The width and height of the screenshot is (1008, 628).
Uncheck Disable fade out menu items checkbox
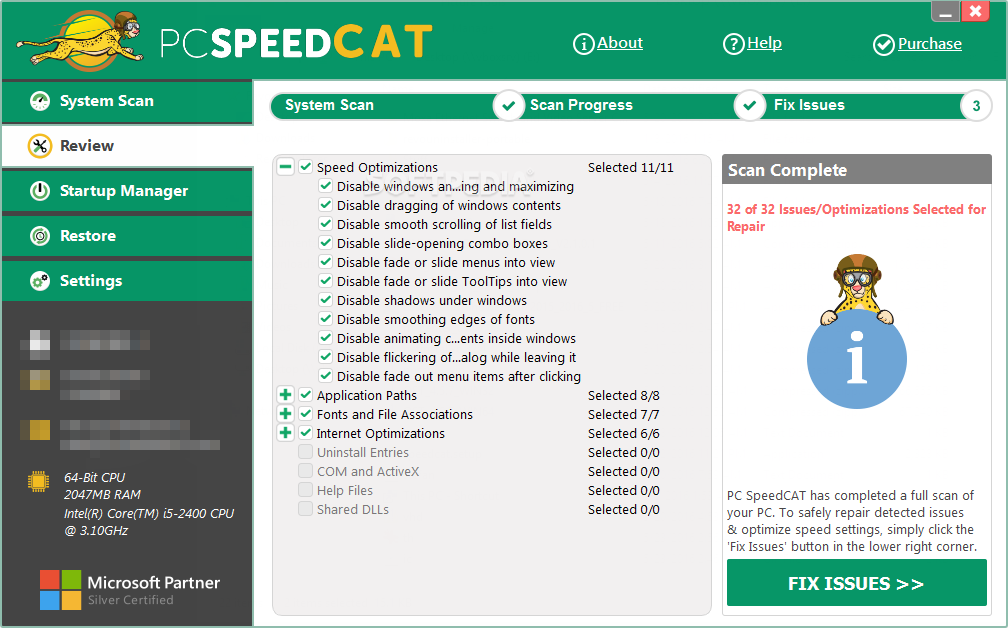point(325,376)
